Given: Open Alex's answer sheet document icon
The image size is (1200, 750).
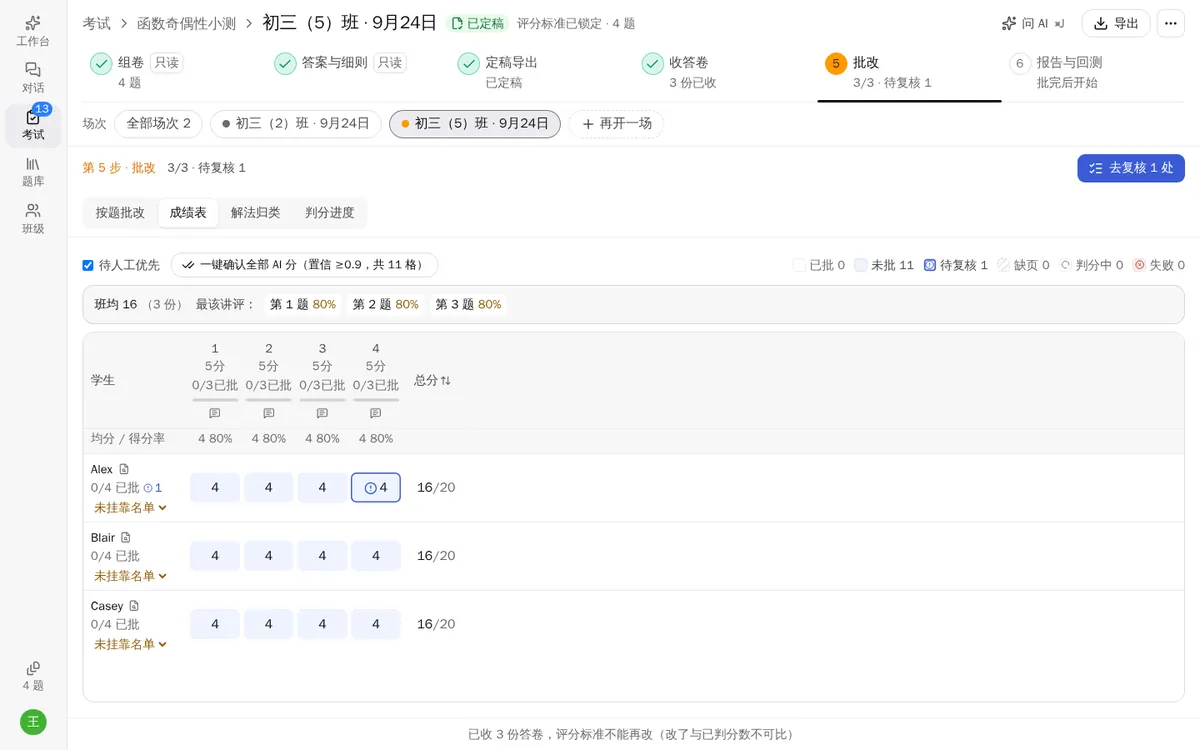Looking at the screenshot, I should (x=124, y=469).
